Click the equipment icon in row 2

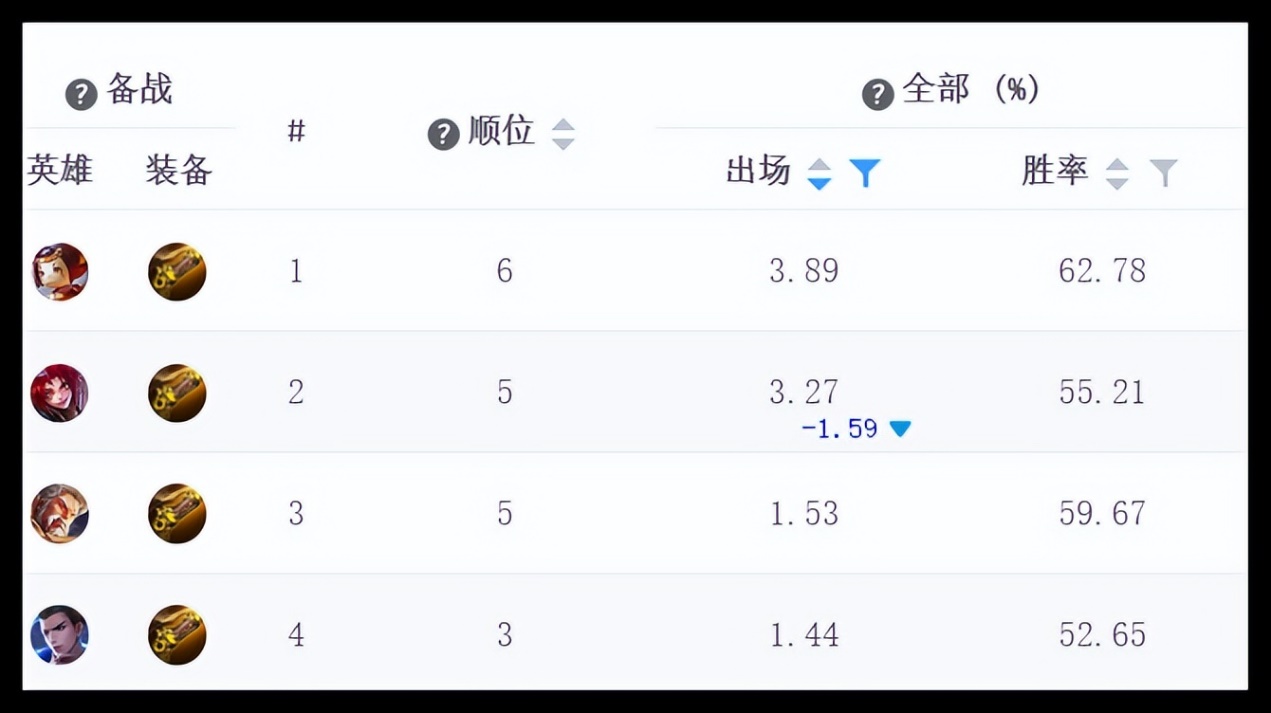pyautogui.click(x=177, y=393)
